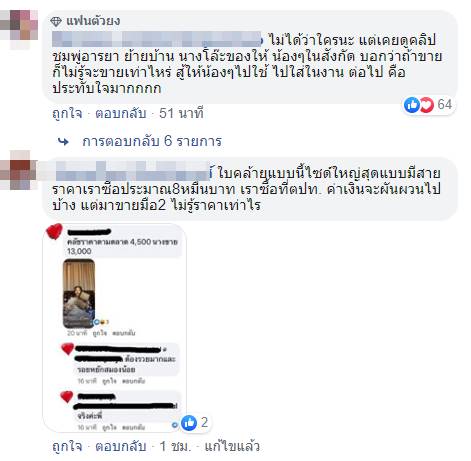Open the 1 ชม. timestamp link

[x=175, y=446]
